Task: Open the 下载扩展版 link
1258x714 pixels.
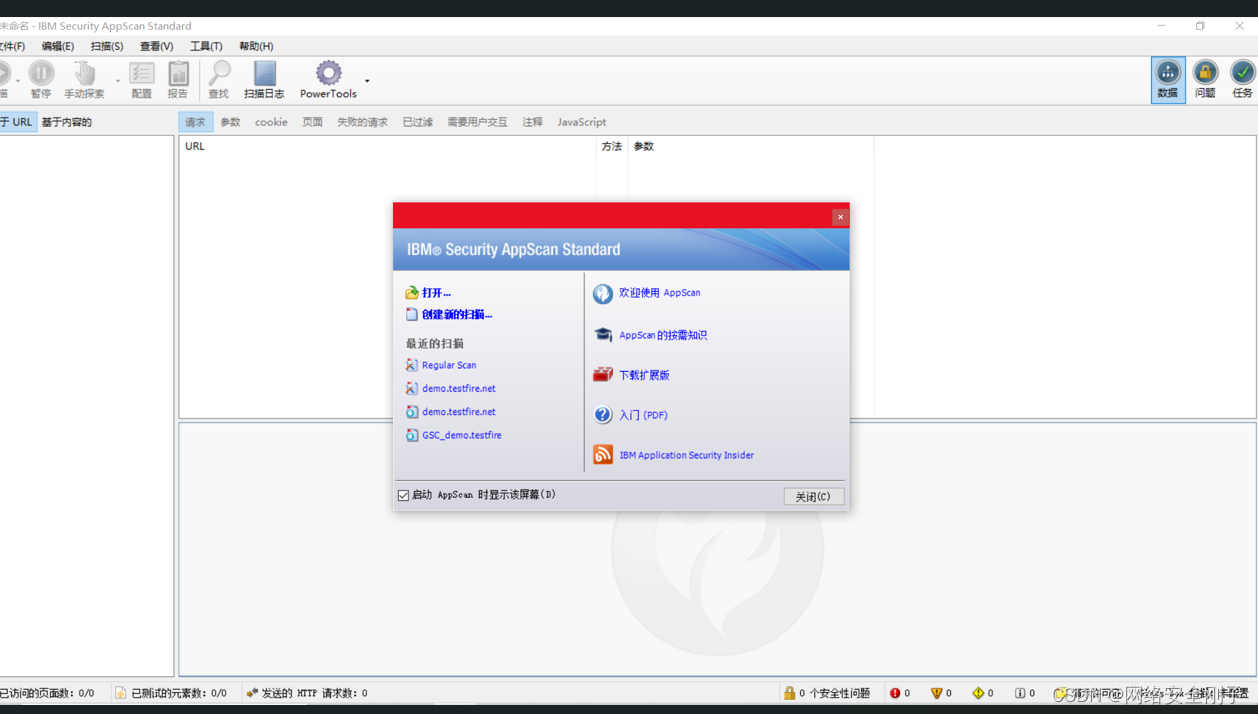Action: coord(644,375)
